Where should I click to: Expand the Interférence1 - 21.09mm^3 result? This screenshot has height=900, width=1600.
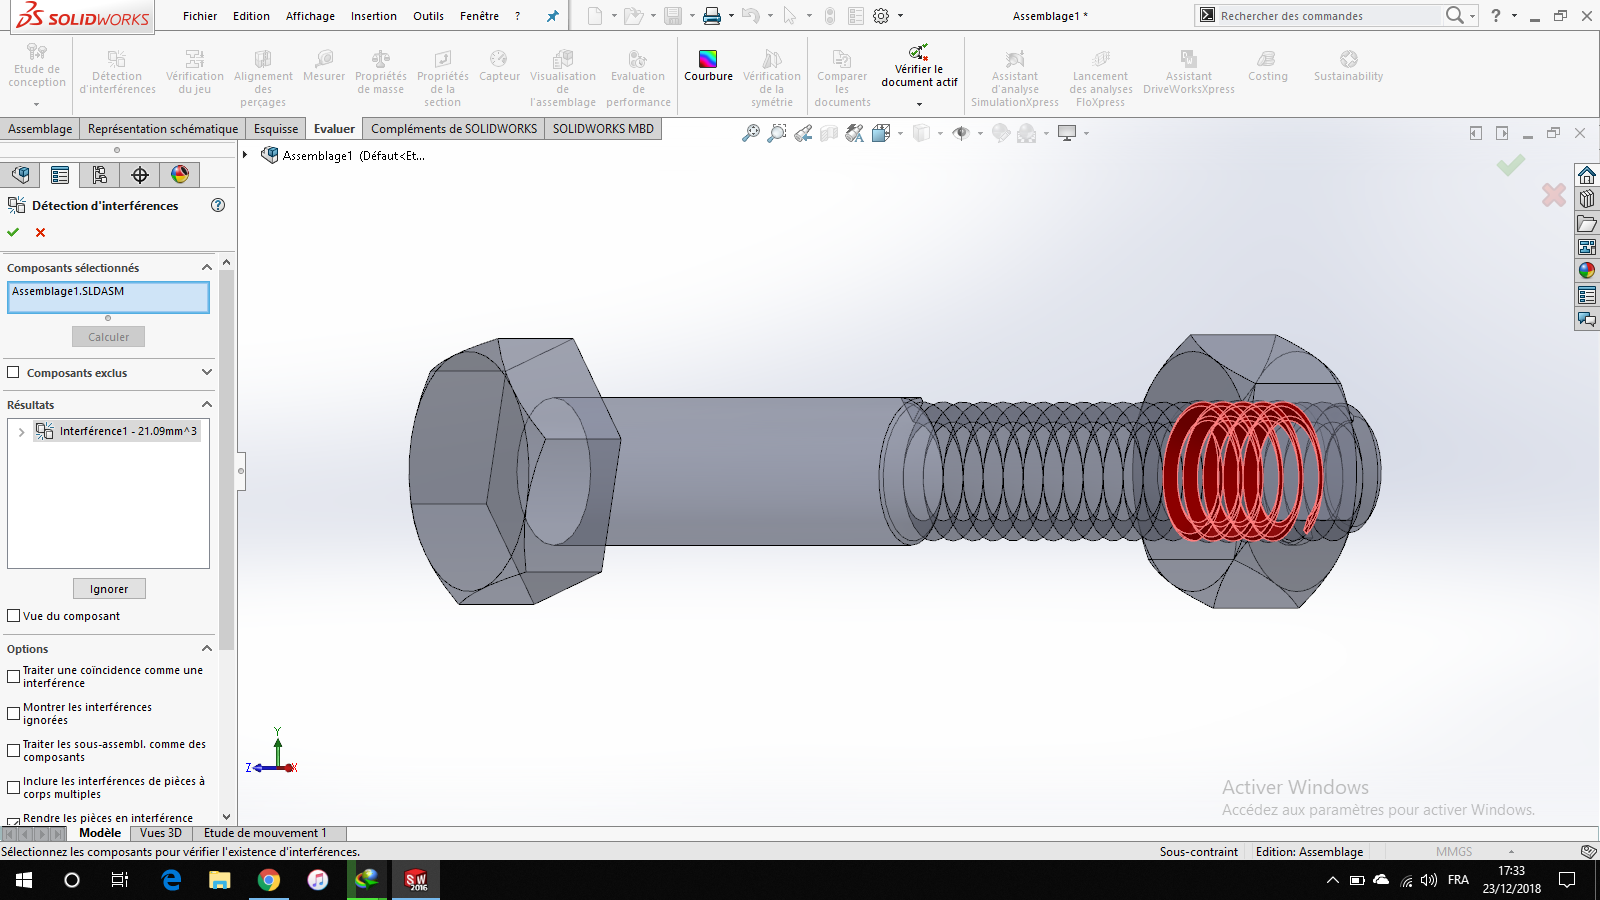pos(20,431)
